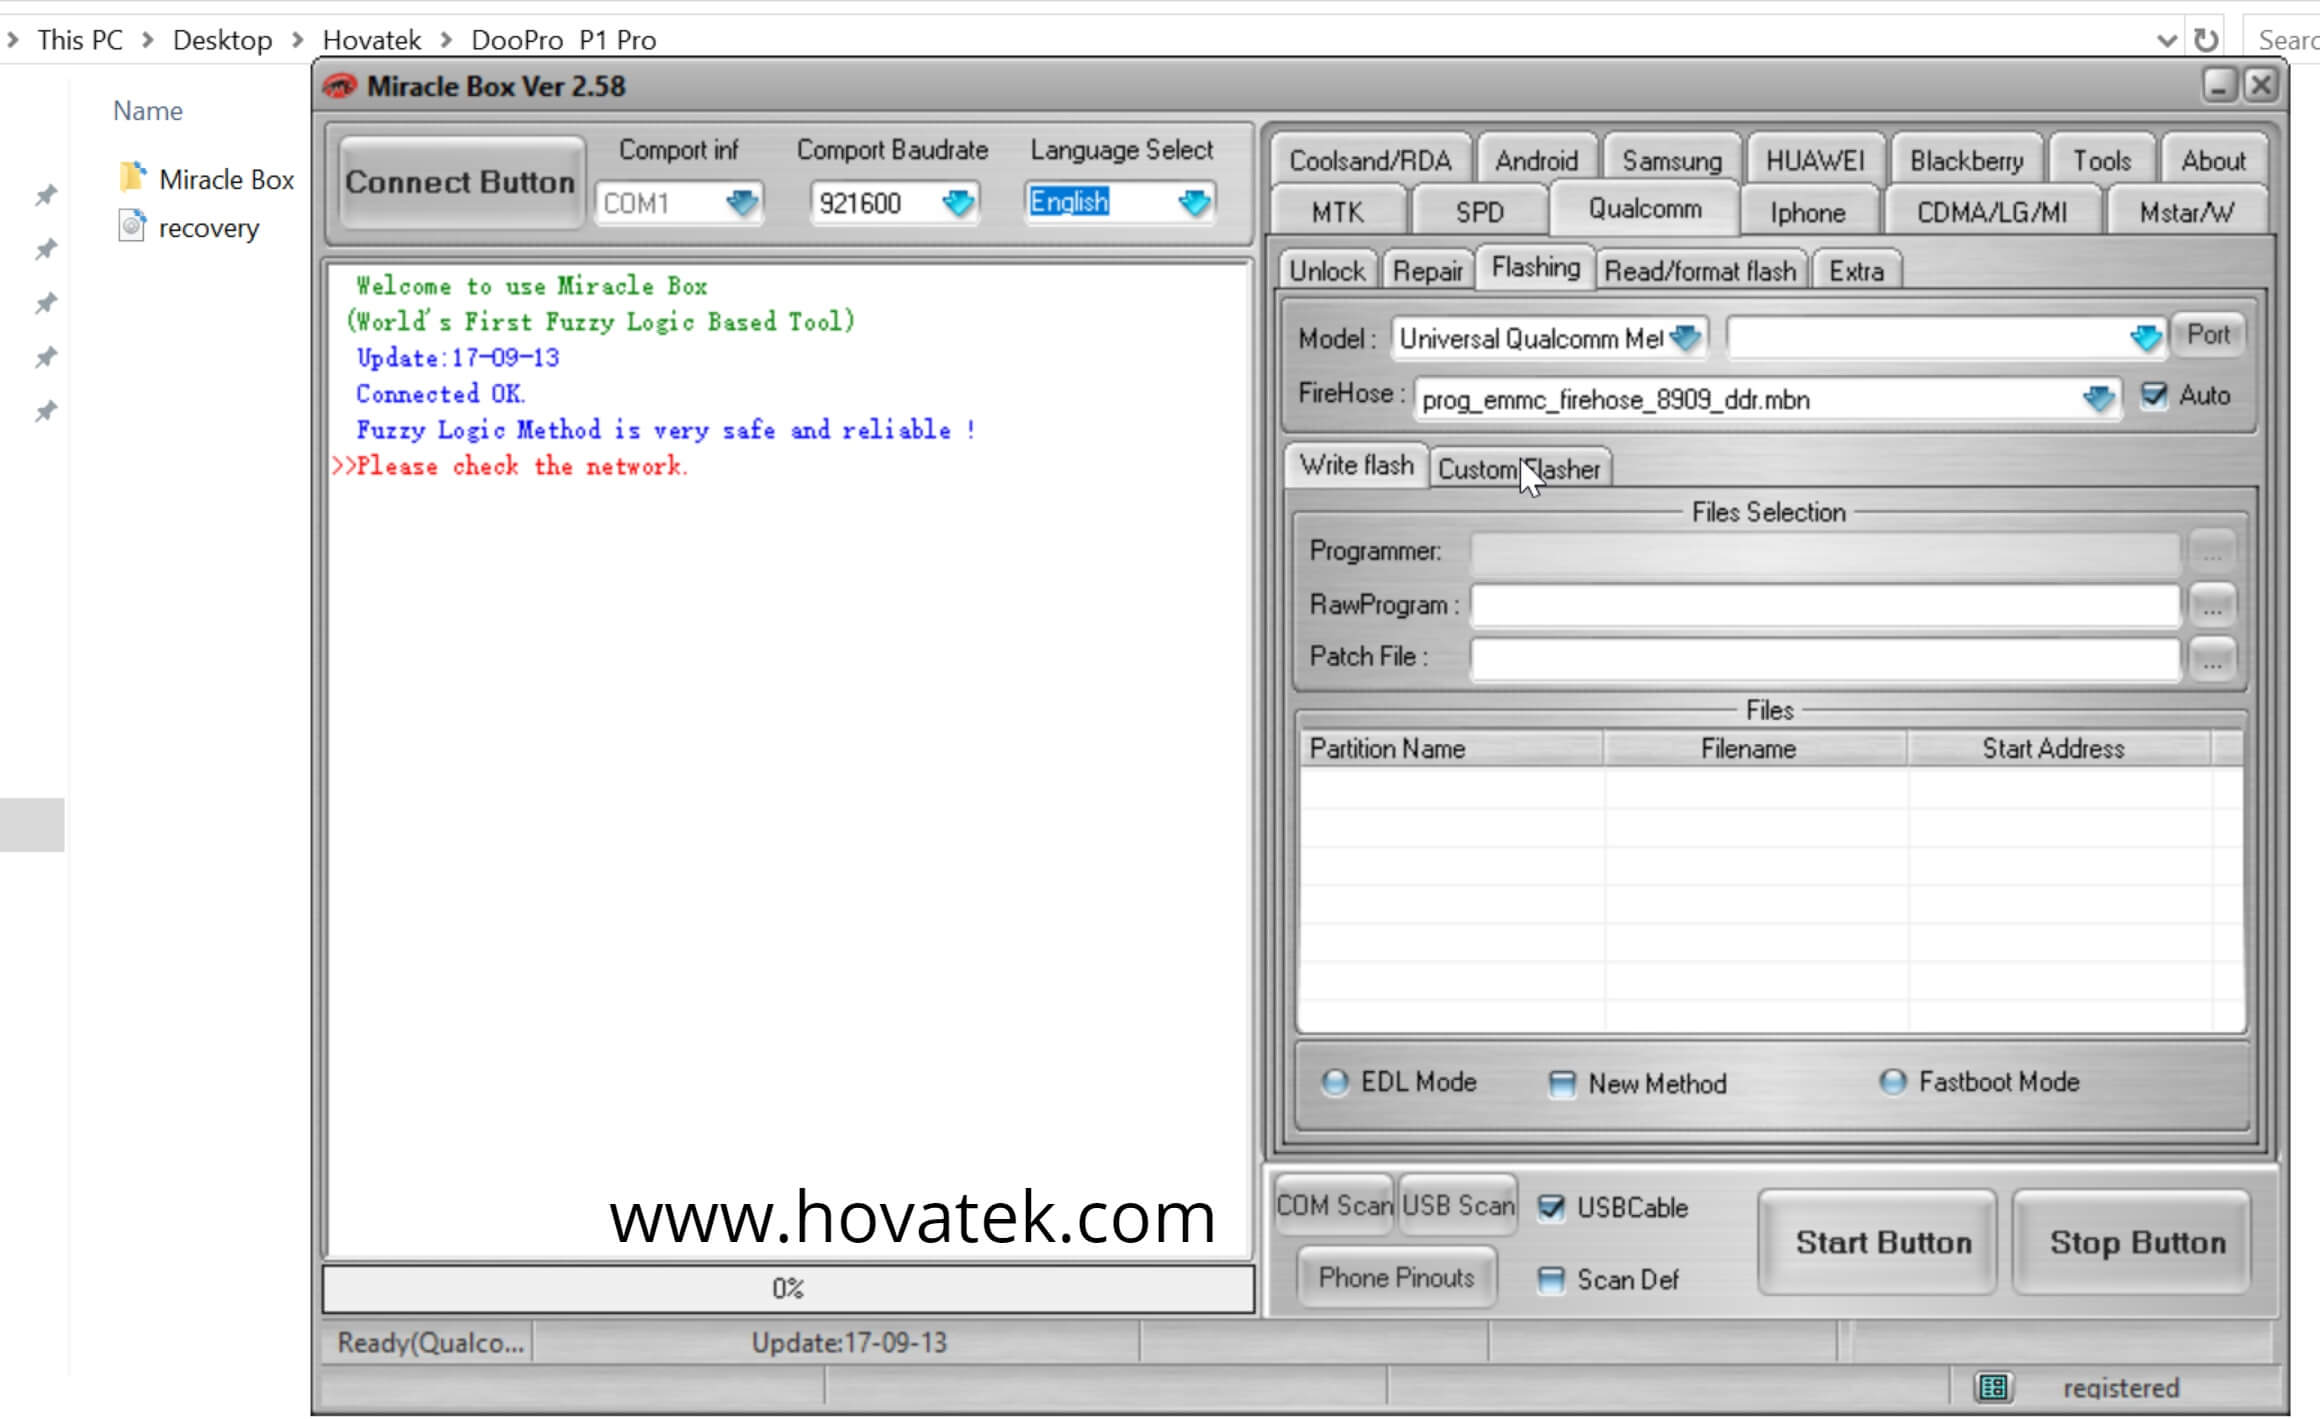Click Hovatek in Explorer breadcrumb path
Viewport: 2320px width, 1419px height.
[x=371, y=40]
